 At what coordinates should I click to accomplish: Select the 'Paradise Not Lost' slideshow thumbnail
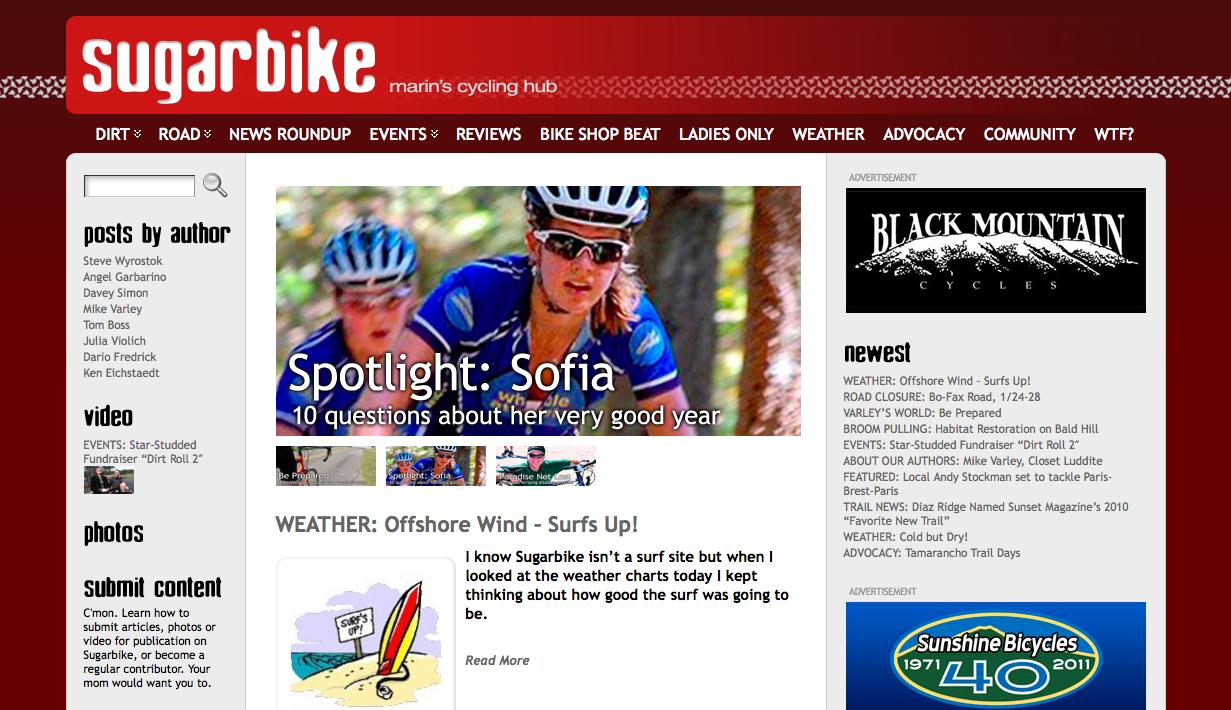click(546, 466)
